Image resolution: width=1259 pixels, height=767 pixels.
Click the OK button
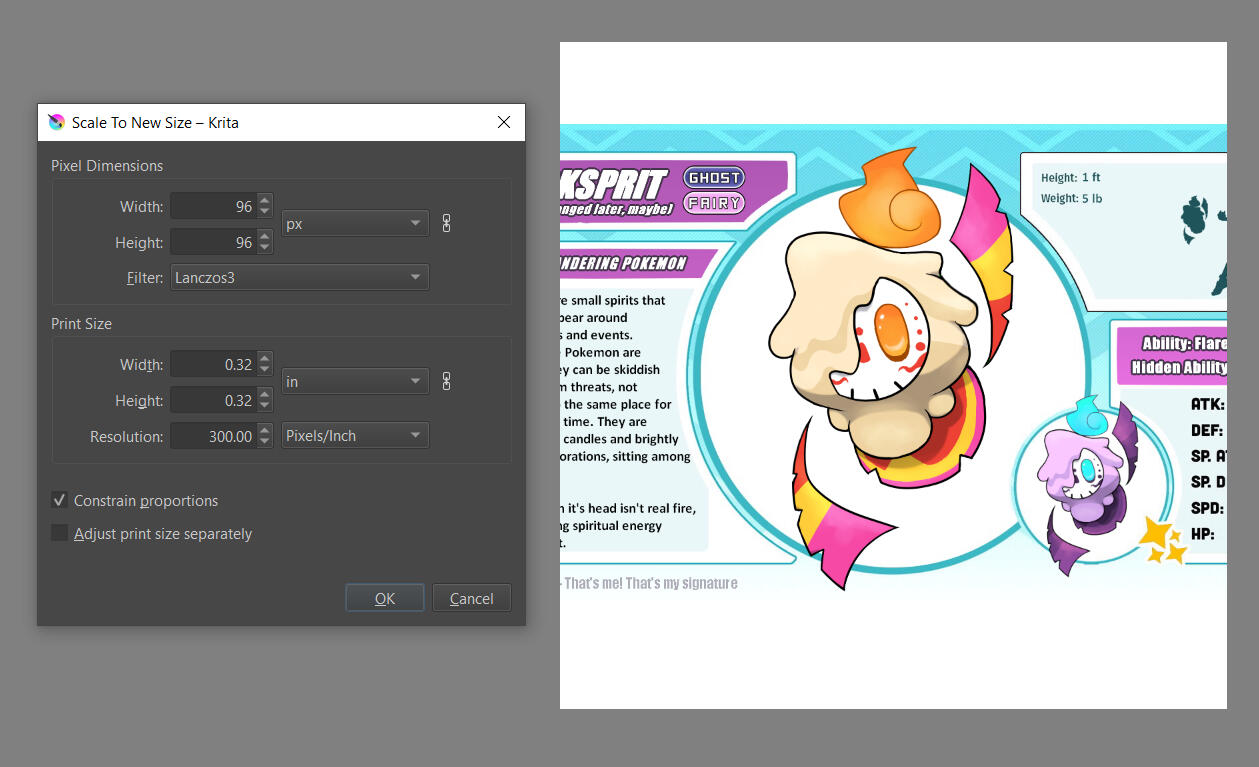(385, 598)
